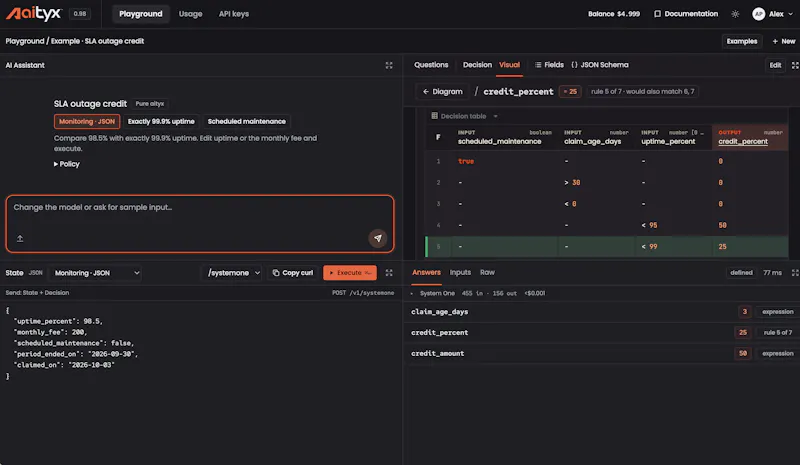Open the API keys tab
Viewport: 800px width, 465px height.
pos(234,14)
